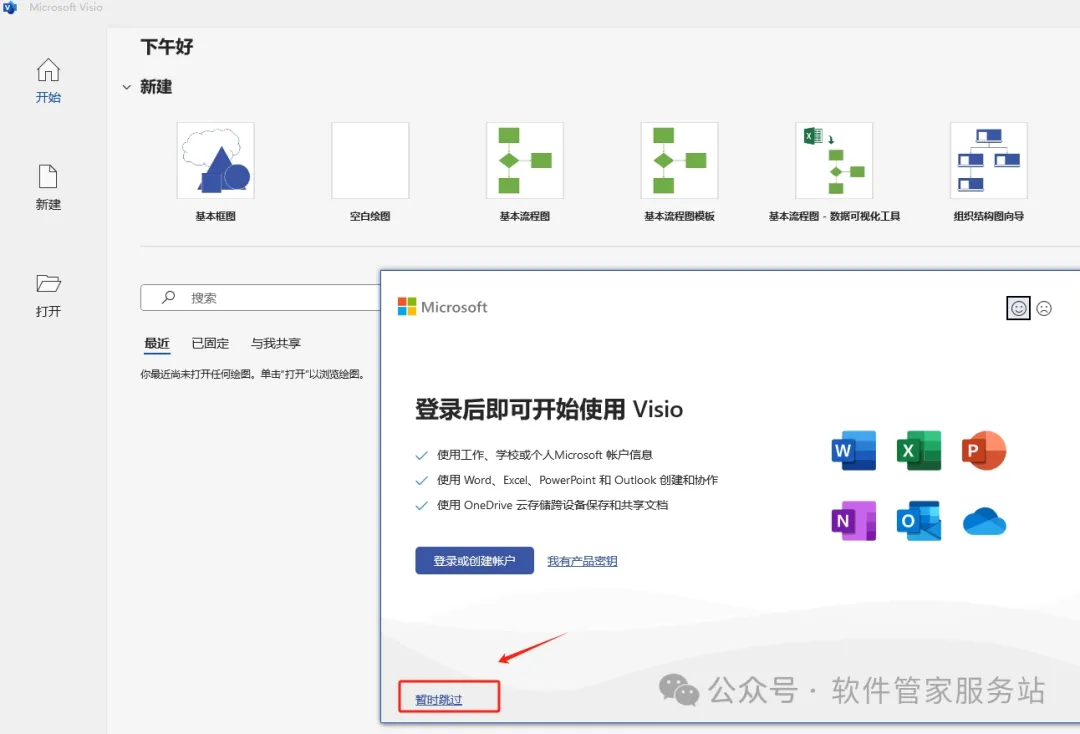Click the magnifier icon in search box

pyautogui.click(x=168, y=297)
